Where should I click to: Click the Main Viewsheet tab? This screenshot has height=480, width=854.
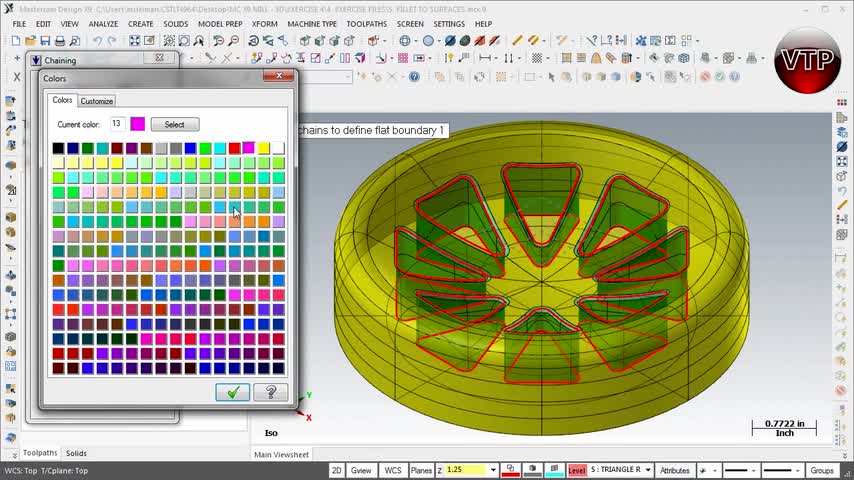(282, 454)
